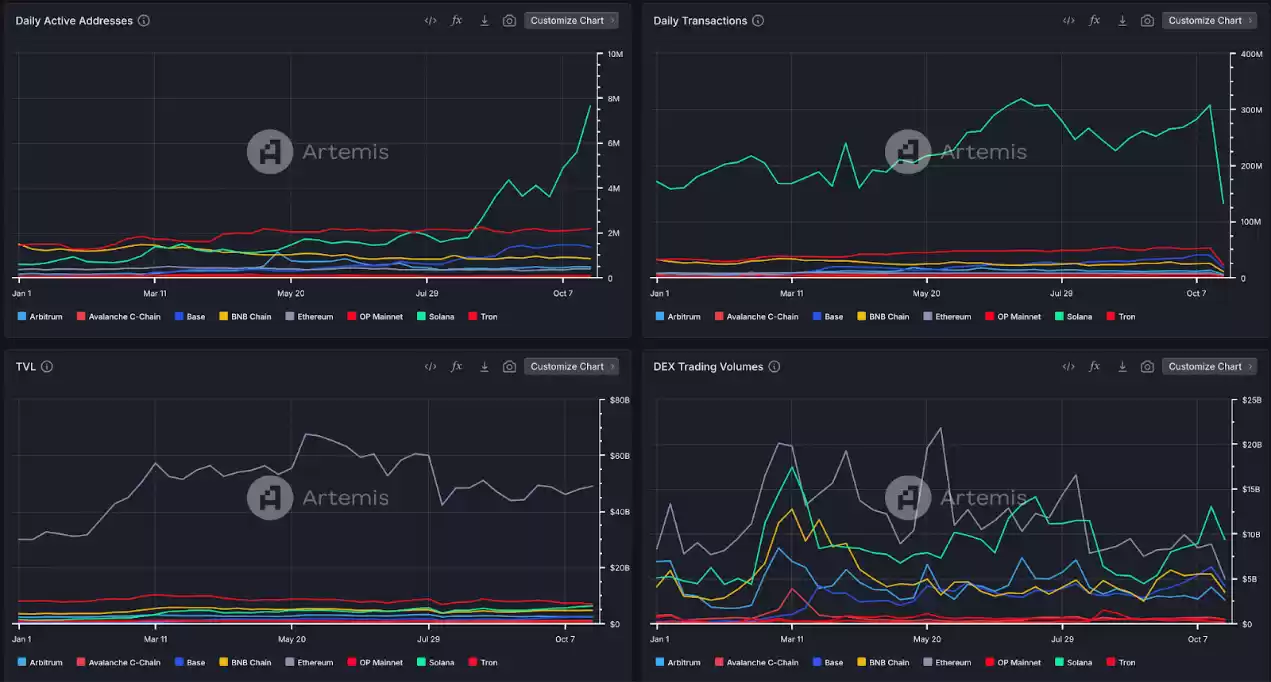Toggle Tron in the DEX Trading Volumes legend

coord(1120,662)
